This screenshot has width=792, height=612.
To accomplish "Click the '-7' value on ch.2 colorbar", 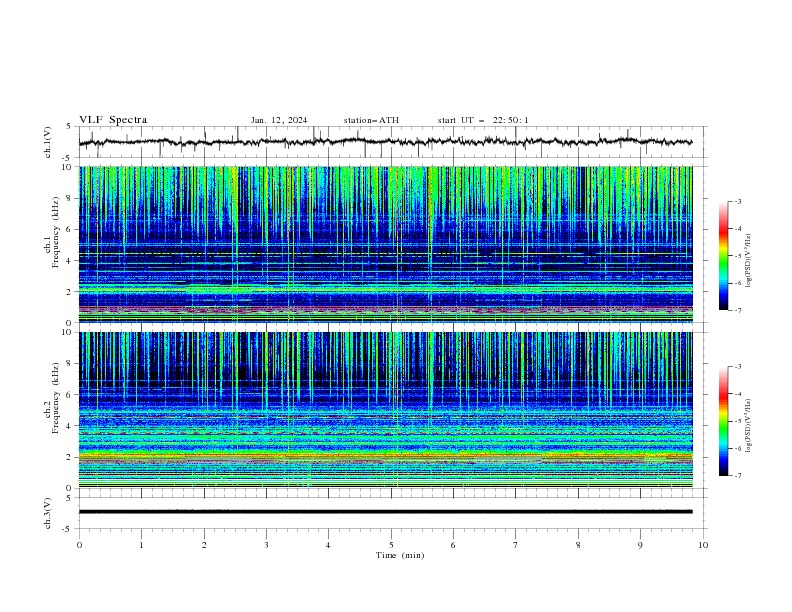I will coord(738,476).
